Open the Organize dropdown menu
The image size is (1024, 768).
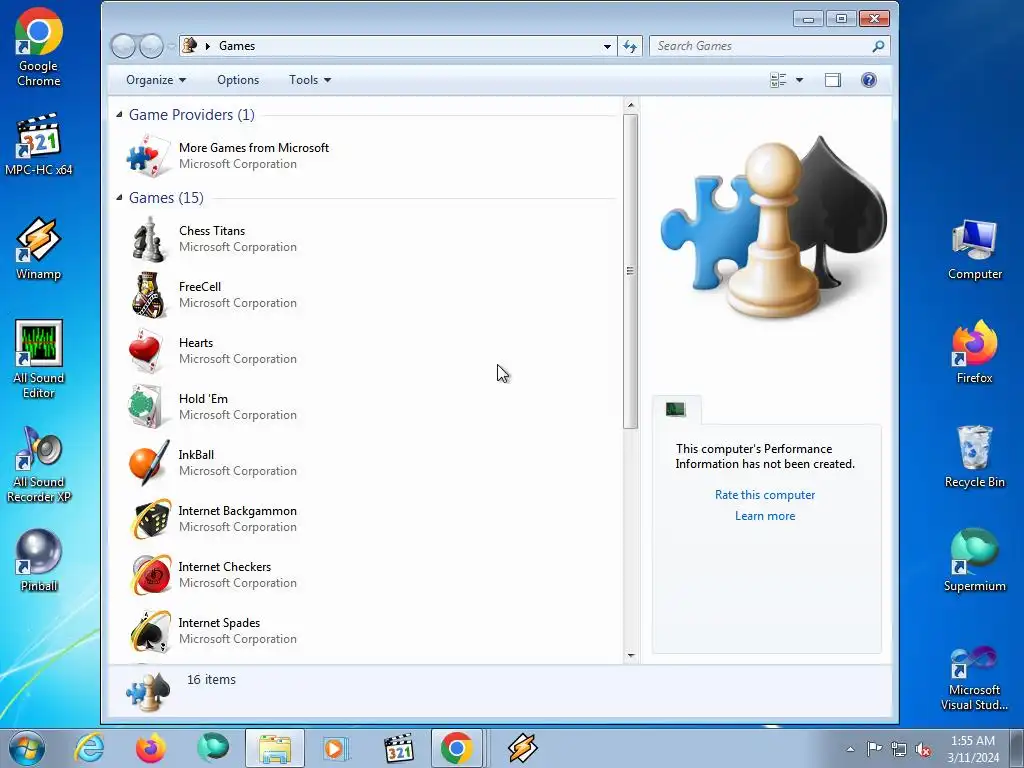point(155,80)
